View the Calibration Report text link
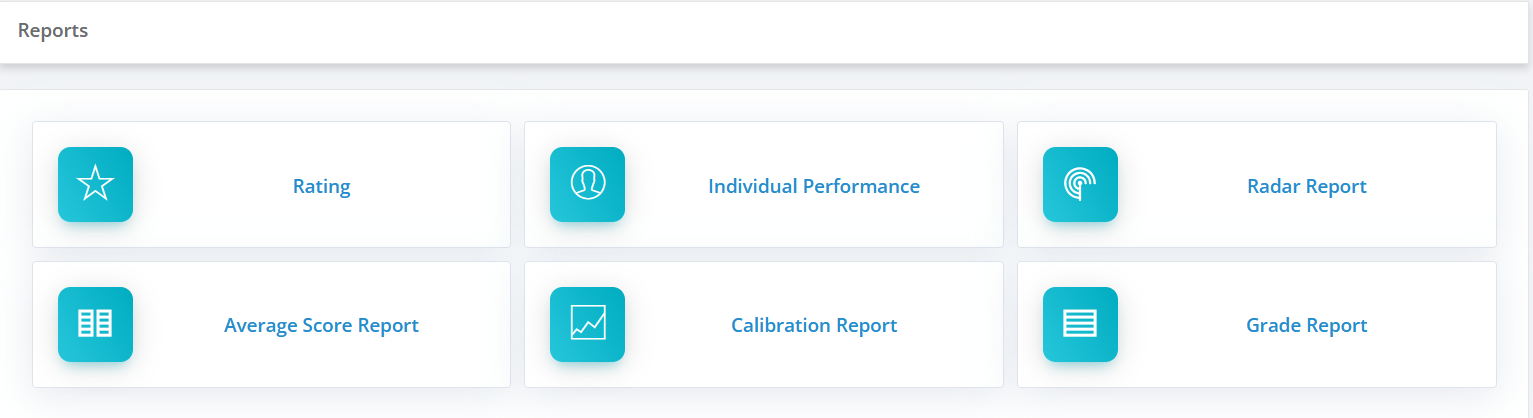The height and width of the screenshot is (418, 1533). coord(814,325)
